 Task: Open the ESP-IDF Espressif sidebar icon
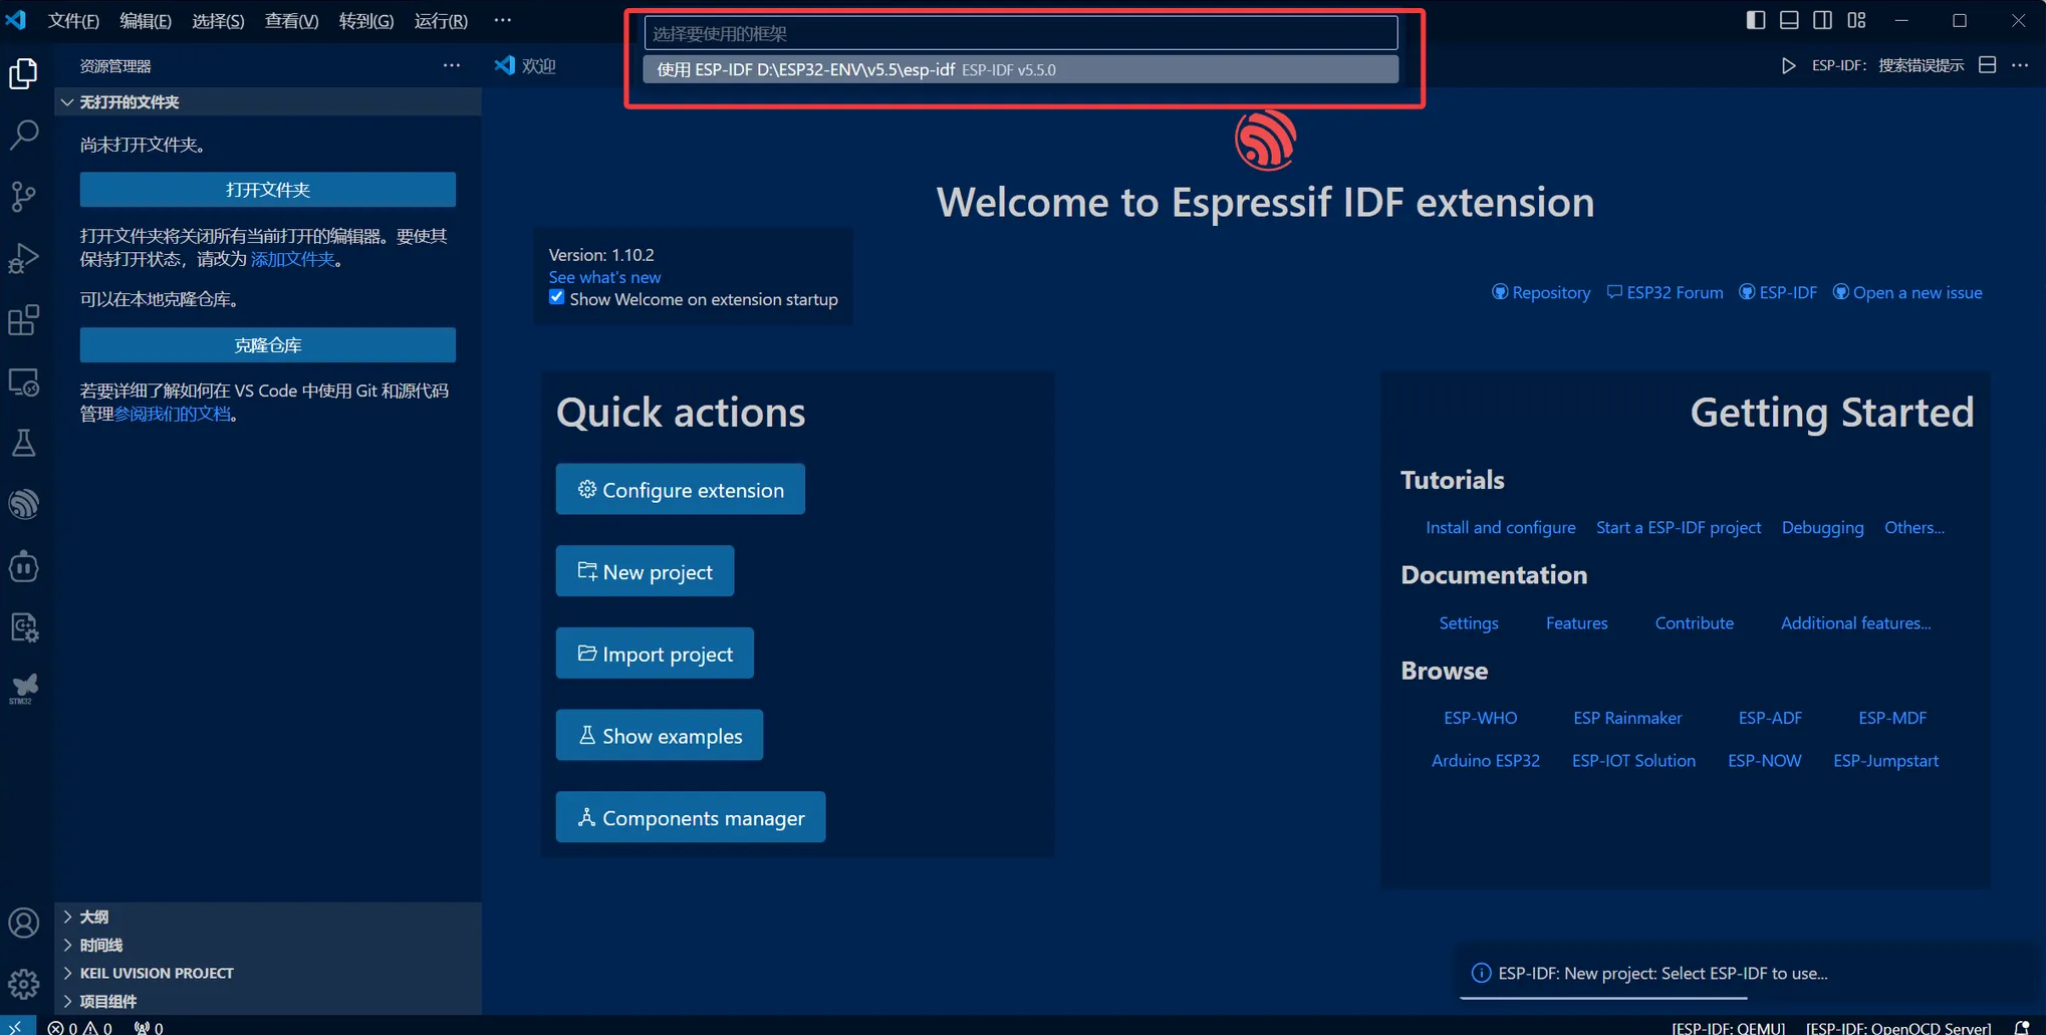tap(24, 504)
